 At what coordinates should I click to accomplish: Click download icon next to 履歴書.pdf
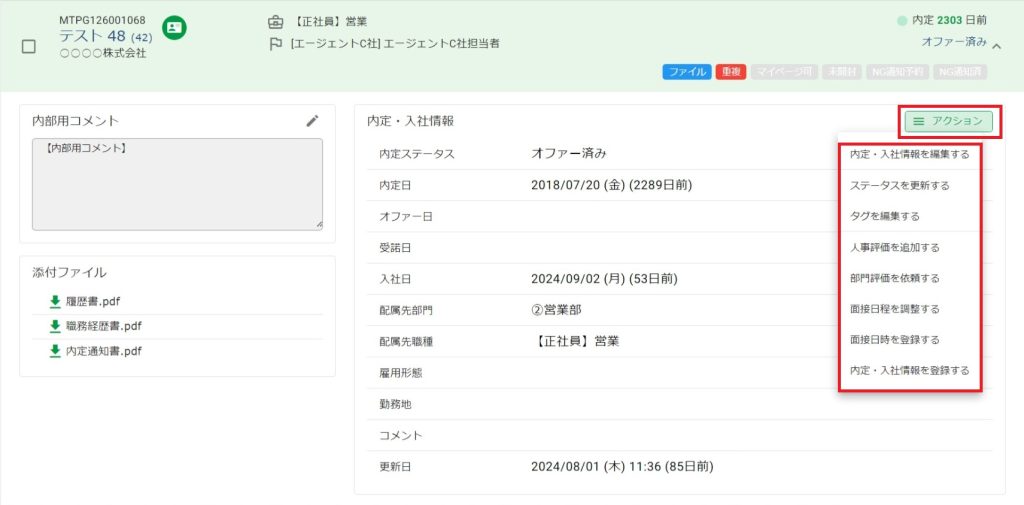(x=55, y=301)
